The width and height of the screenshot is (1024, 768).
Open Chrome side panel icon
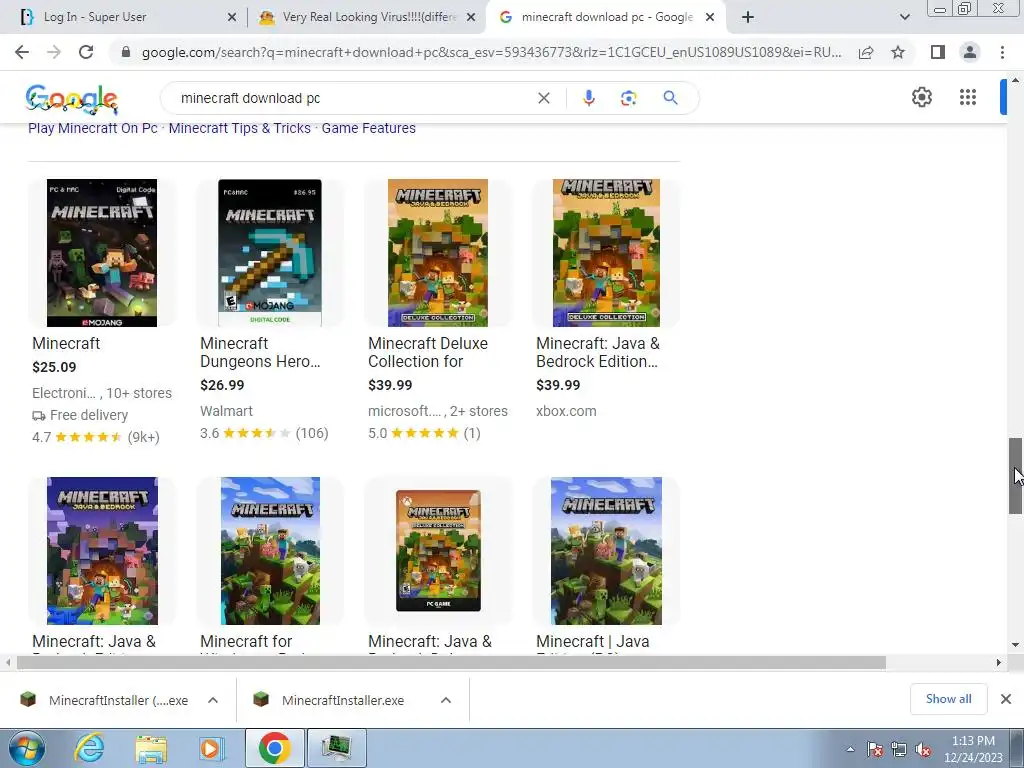click(x=938, y=52)
